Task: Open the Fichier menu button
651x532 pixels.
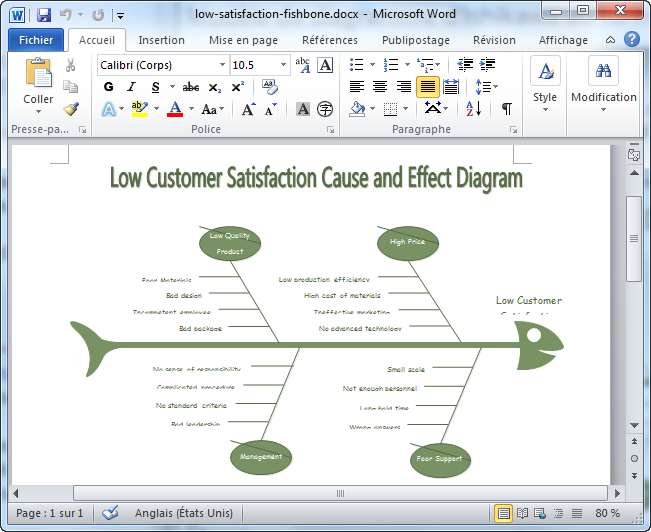Action: [x=36, y=40]
